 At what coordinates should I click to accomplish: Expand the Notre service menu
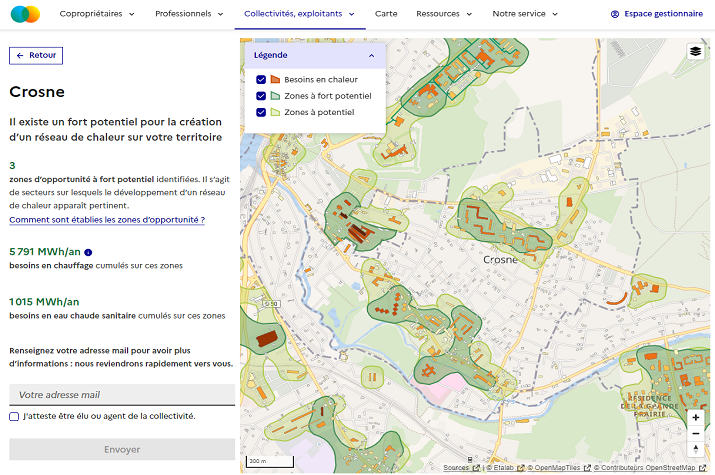[x=525, y=14]
